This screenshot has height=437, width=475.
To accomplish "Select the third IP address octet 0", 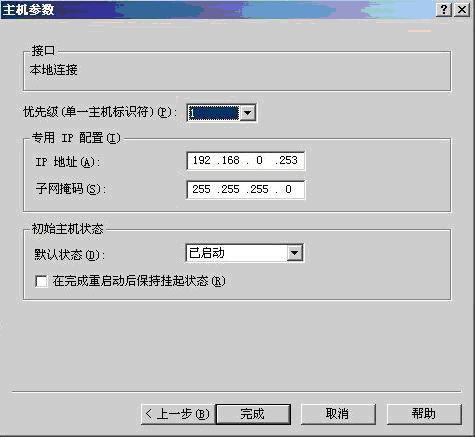I will (x=259, y=160).
